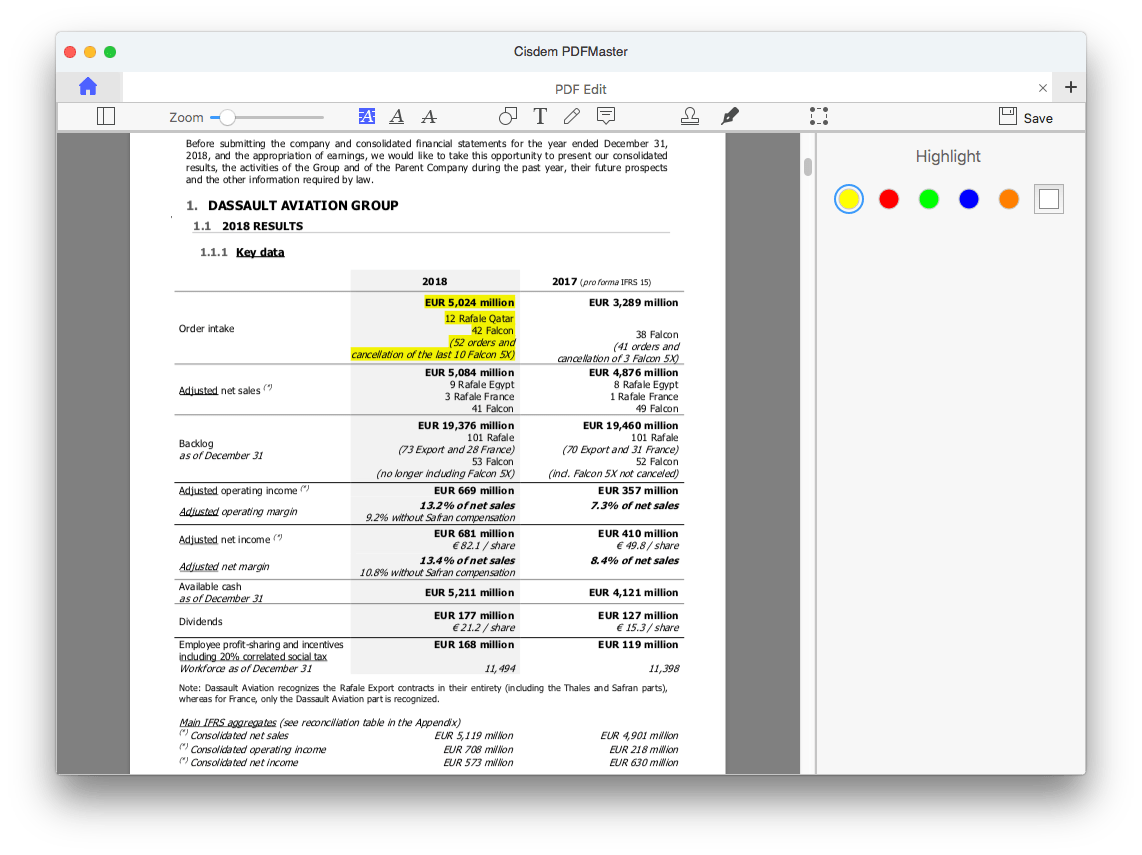The height and width of the screenshot is (855, 1142).
Task: Click the '2018' column header
Action: click(x=435, y=281)
